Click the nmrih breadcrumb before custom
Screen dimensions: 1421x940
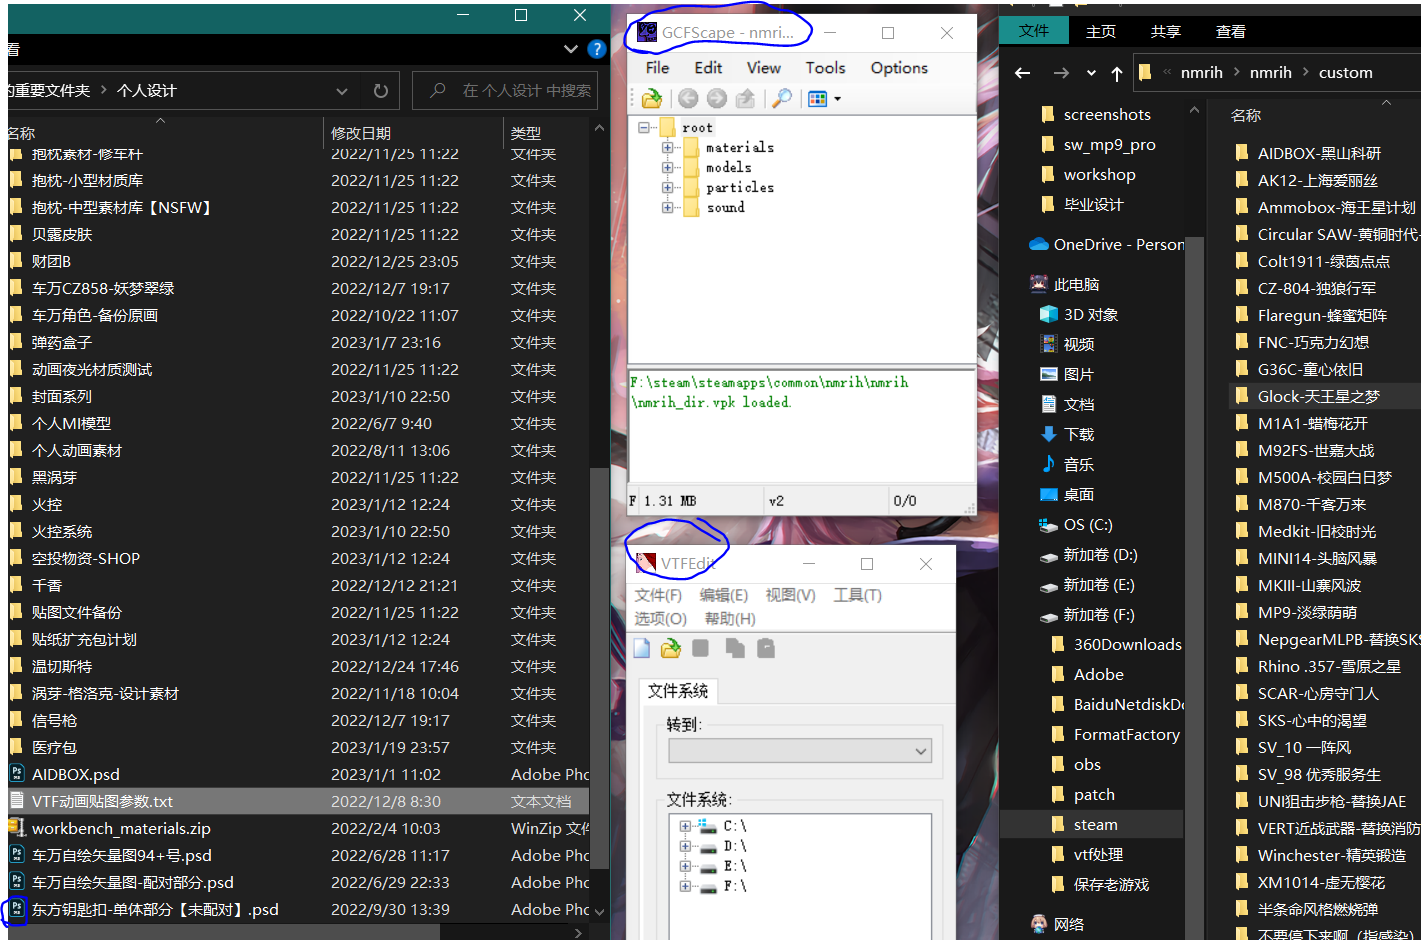(1270, 72)
